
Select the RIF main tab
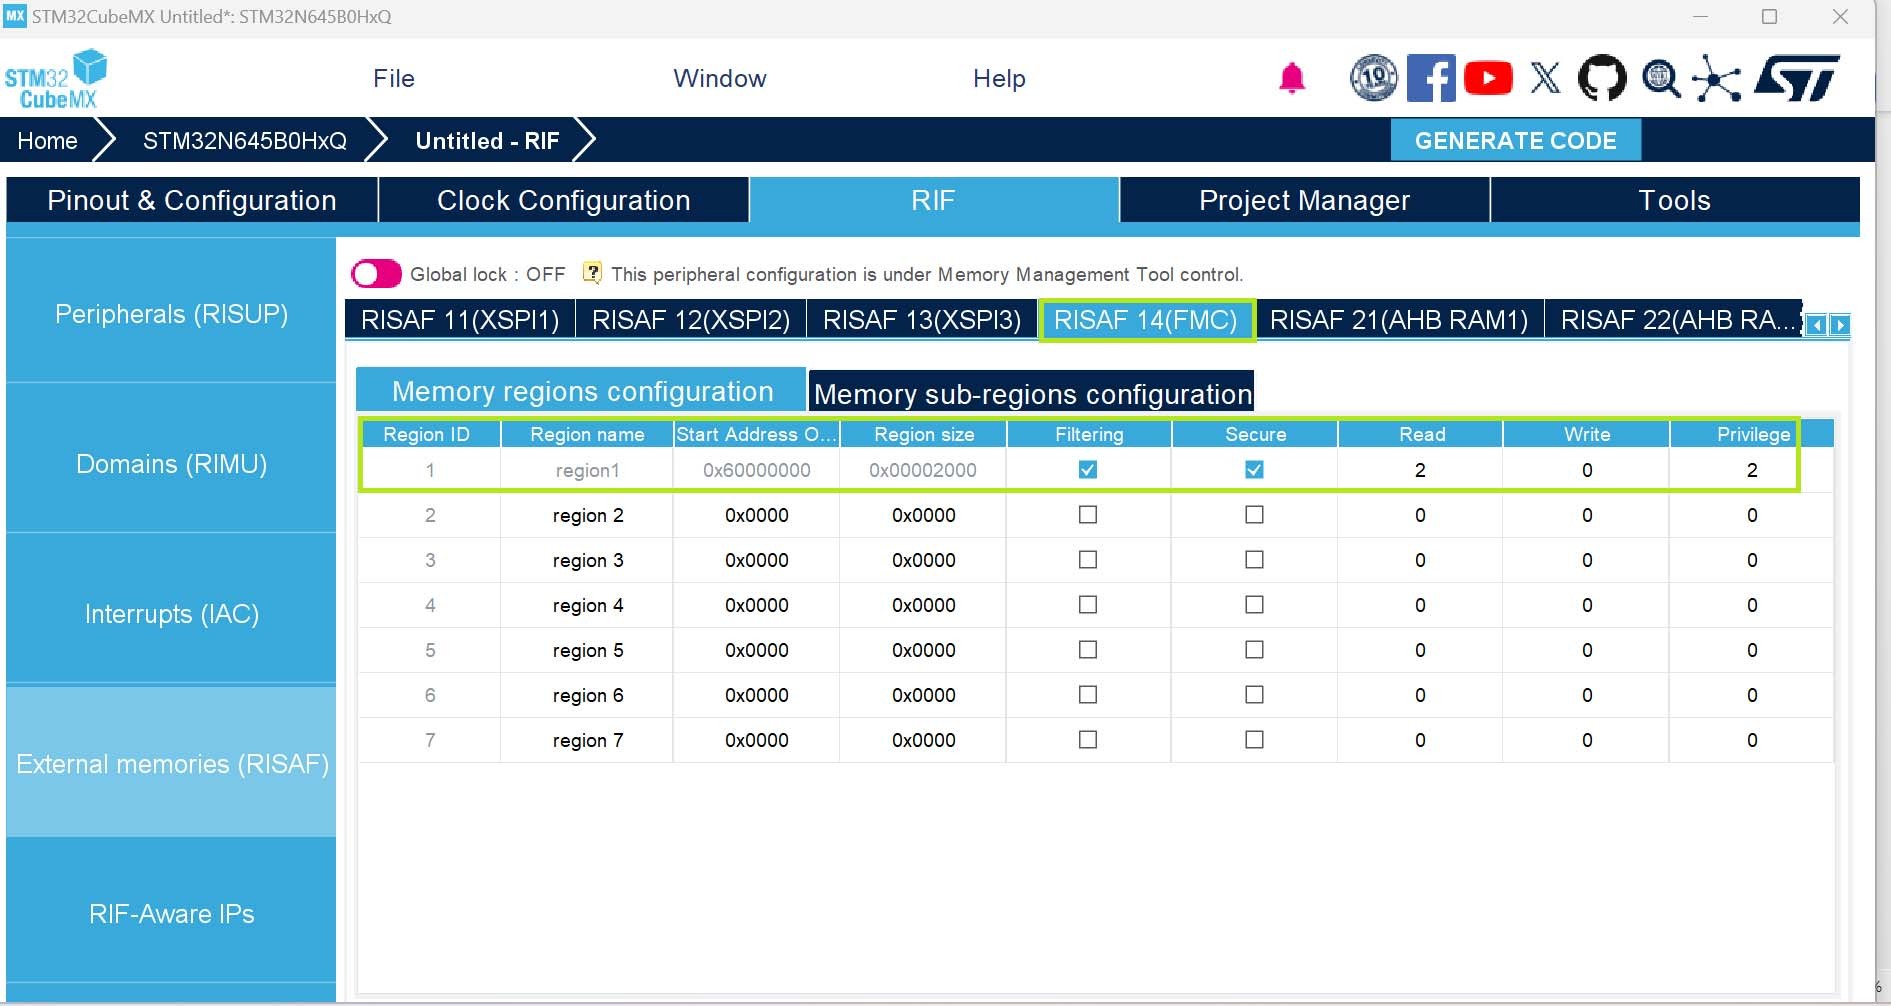(x=934, y=200)
